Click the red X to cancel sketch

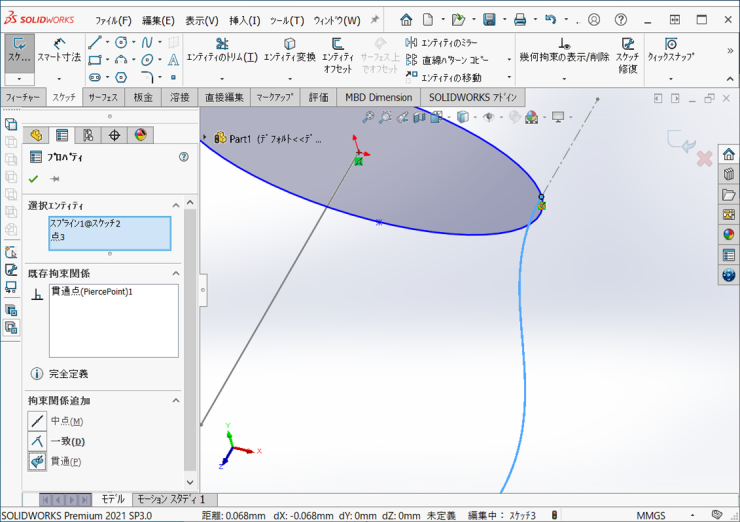(704, 158)
